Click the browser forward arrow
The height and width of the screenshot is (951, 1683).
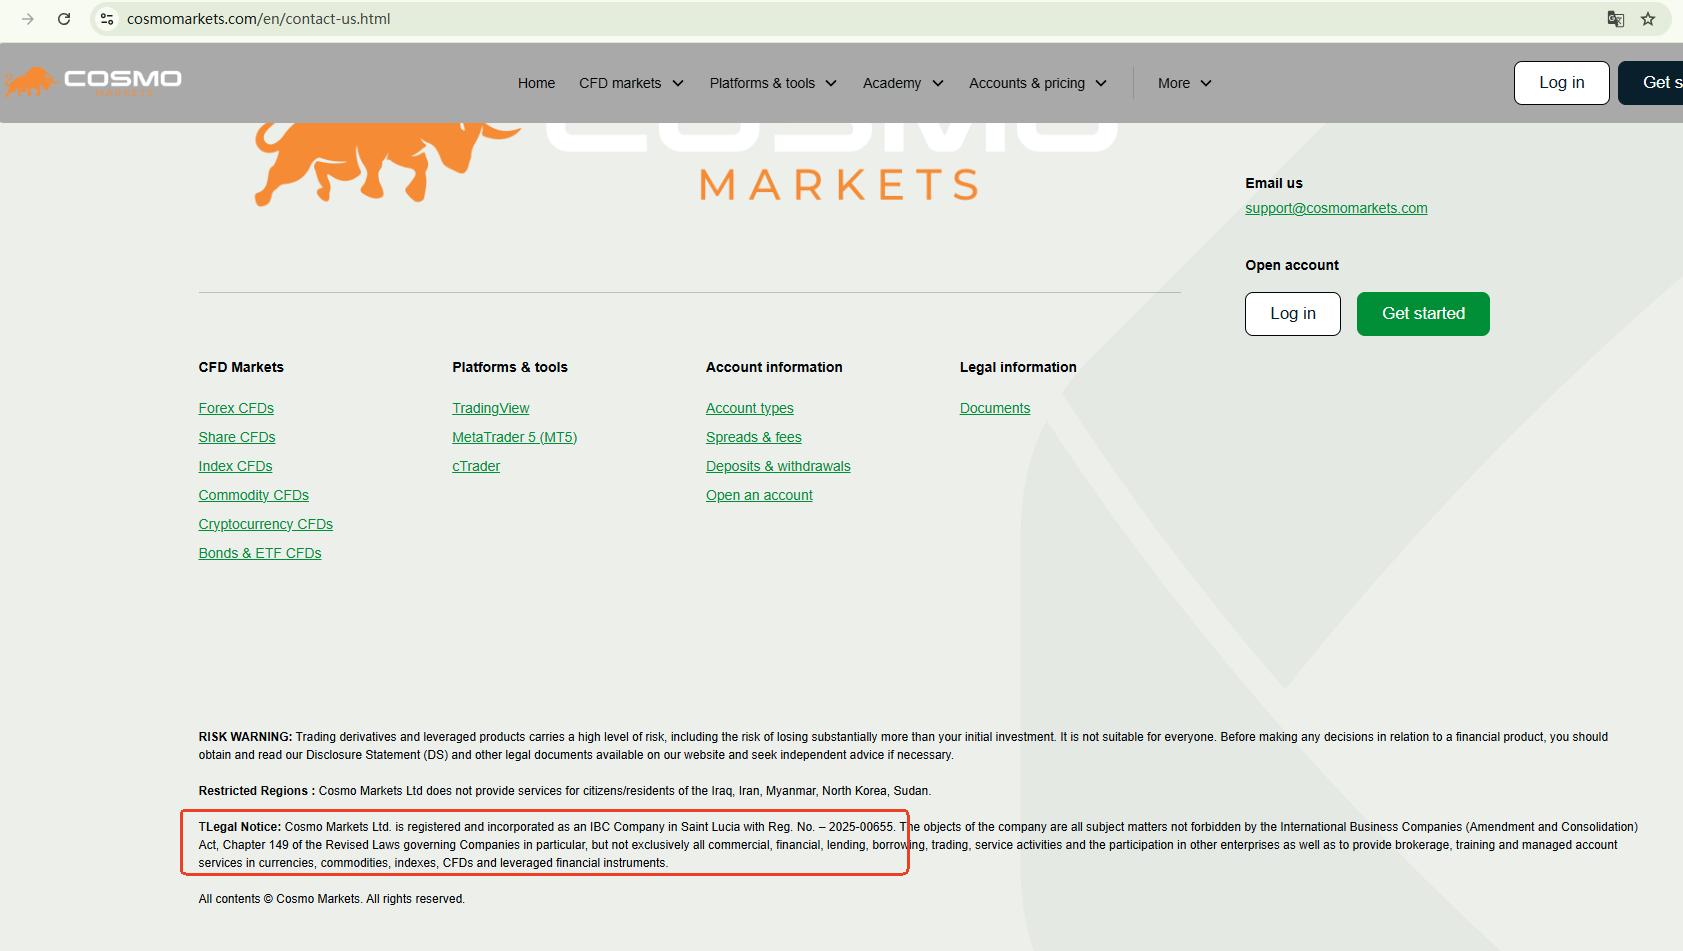(28, 19)
